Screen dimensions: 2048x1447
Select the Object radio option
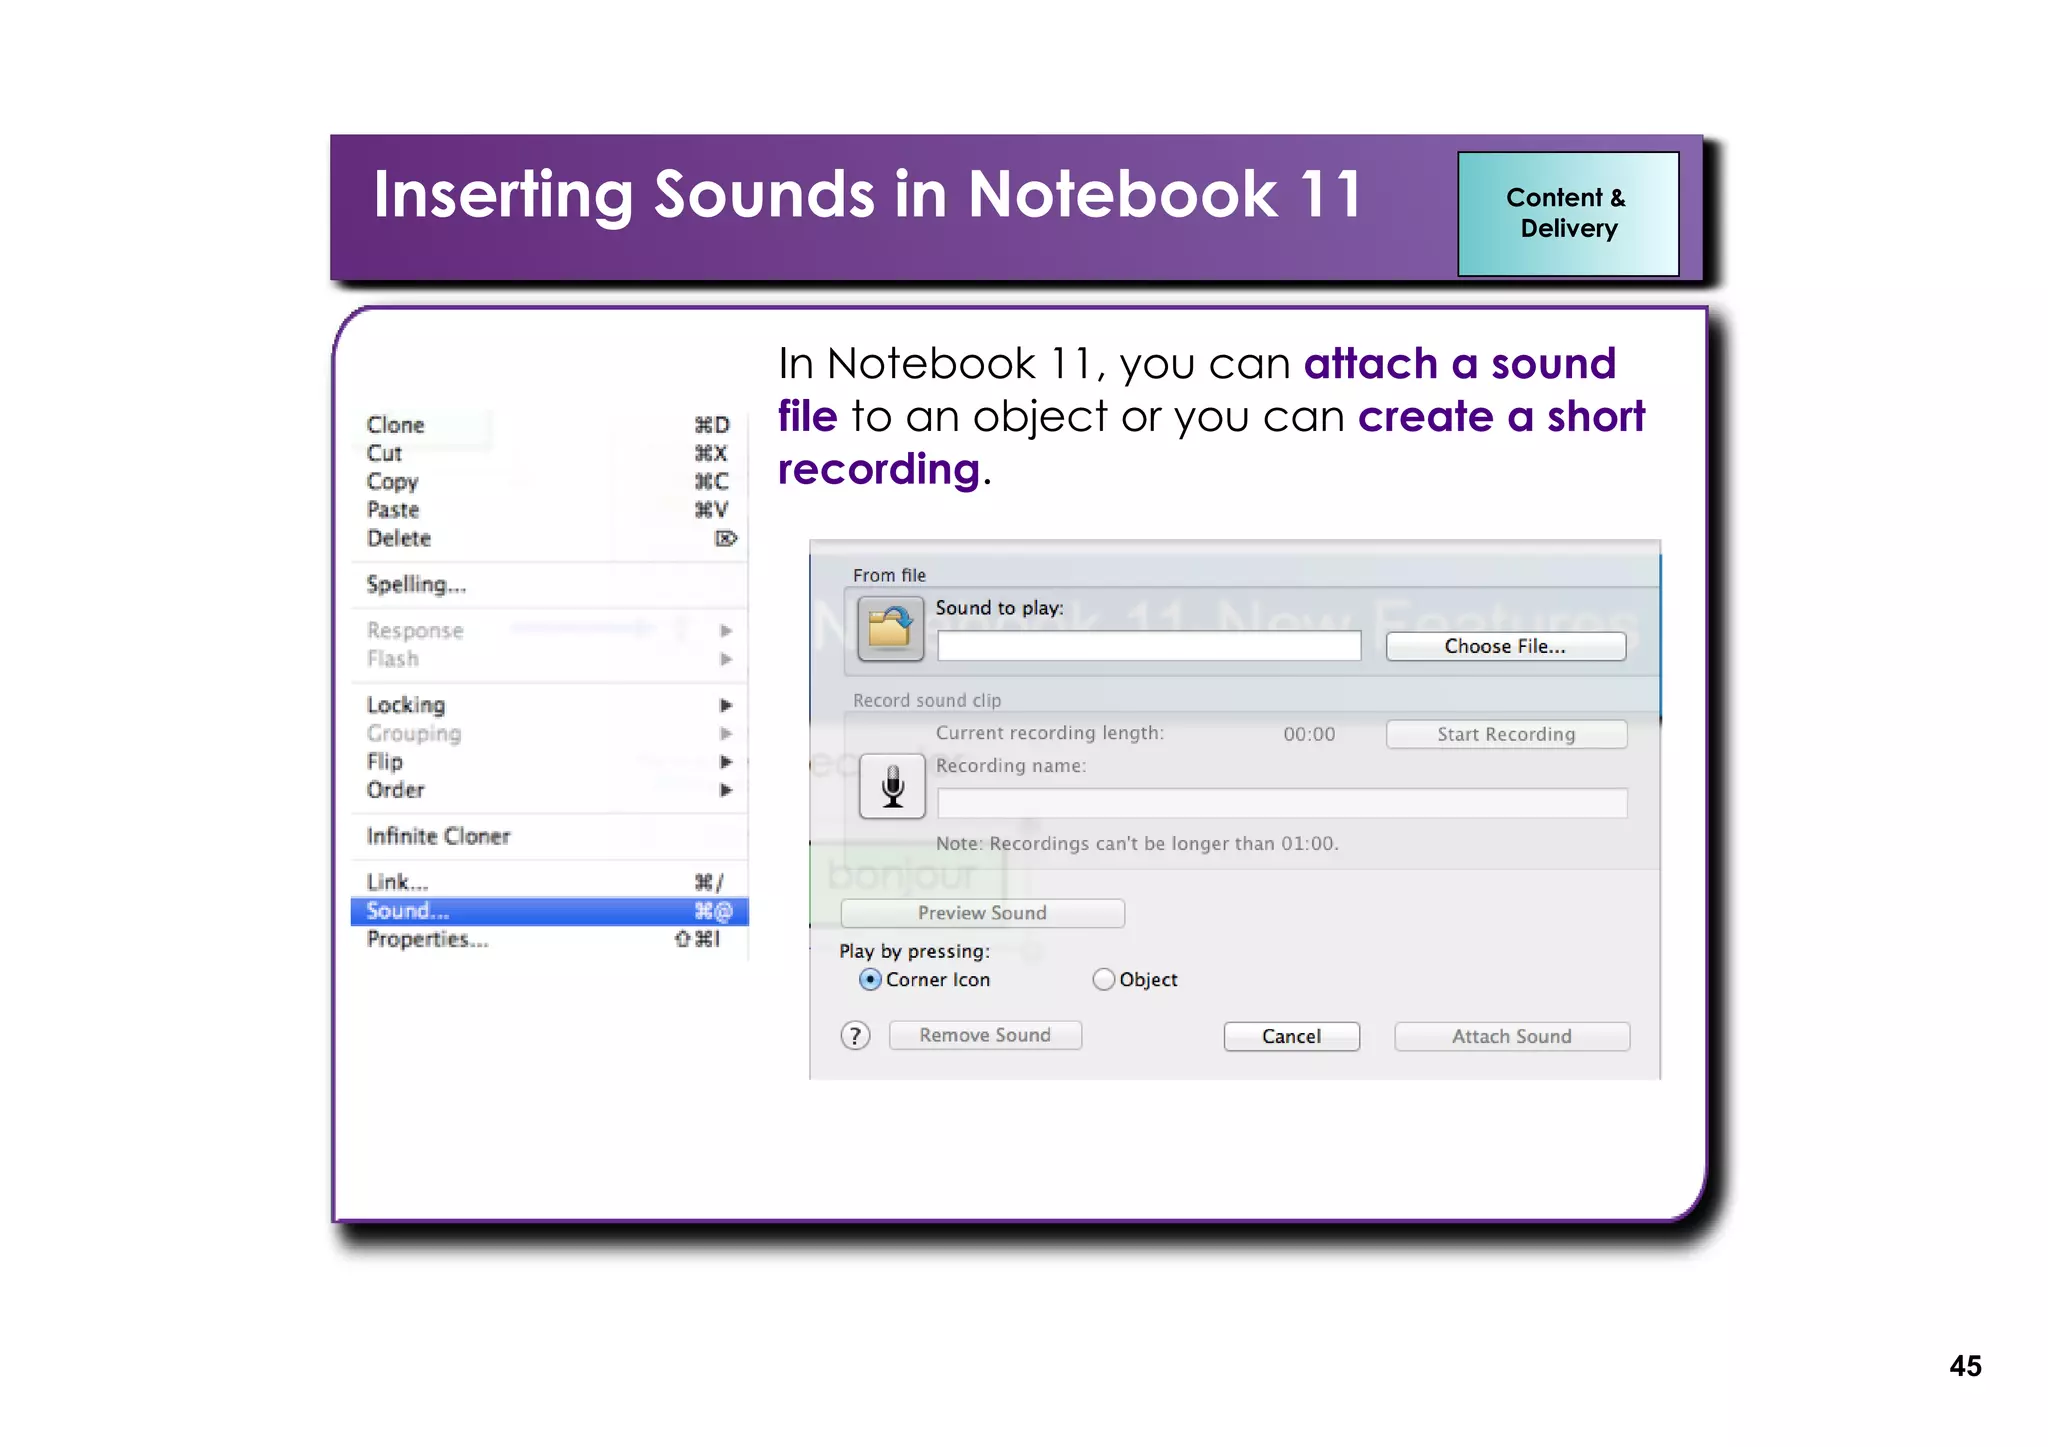1103,980
